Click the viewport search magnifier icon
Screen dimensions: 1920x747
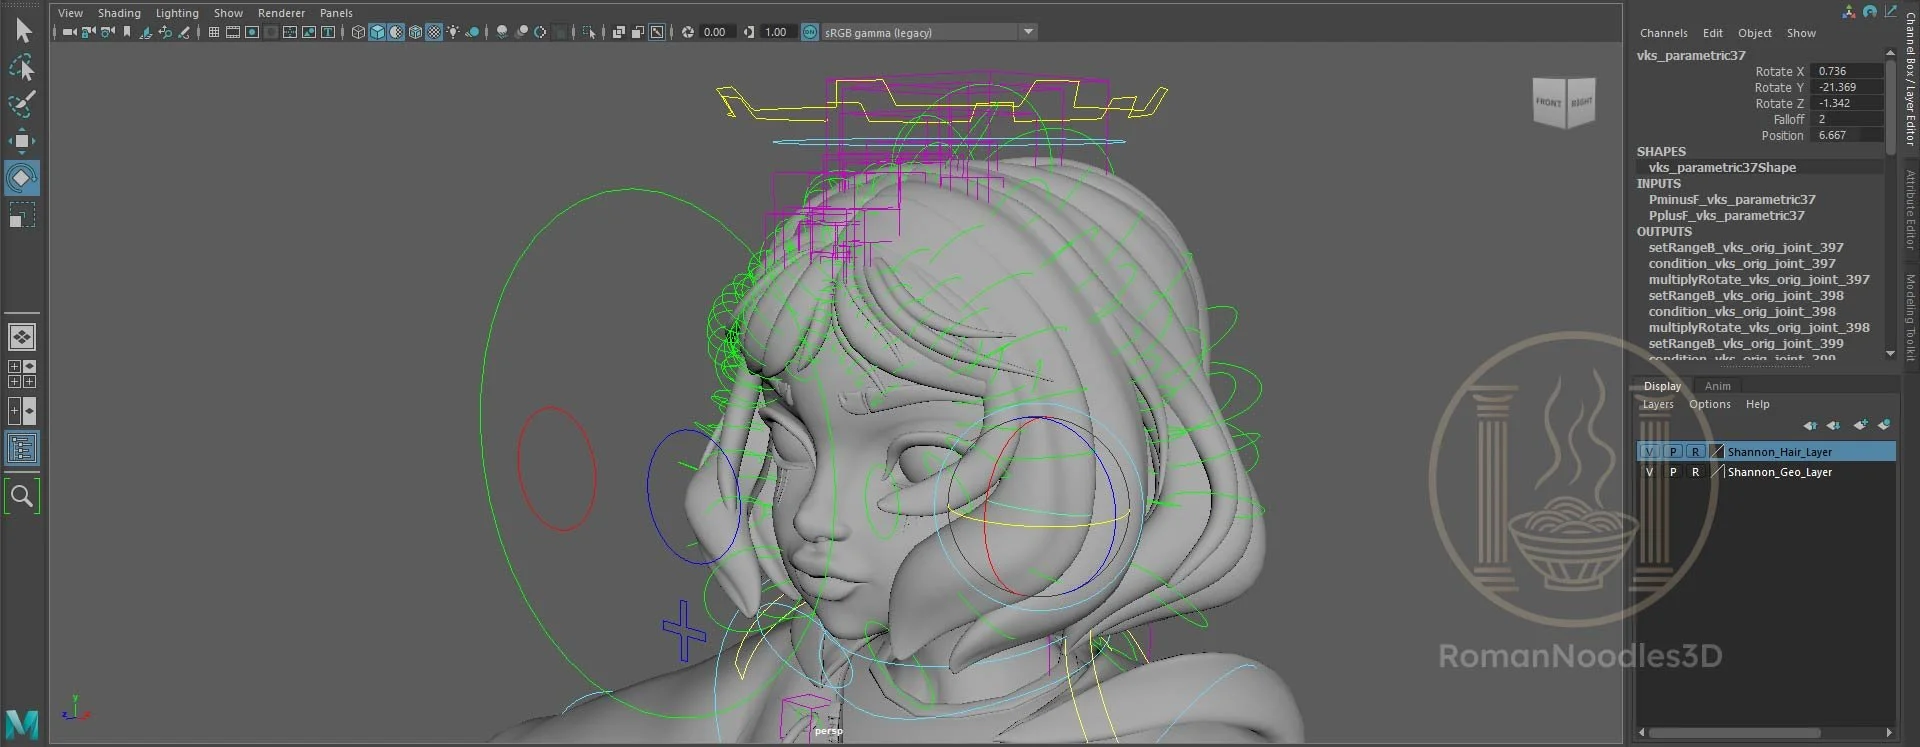click(x=22, y=496)
